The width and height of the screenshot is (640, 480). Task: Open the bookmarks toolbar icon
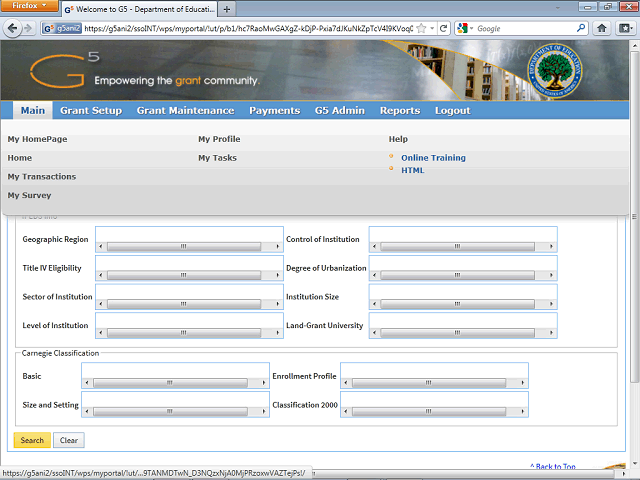pos(625,28)
